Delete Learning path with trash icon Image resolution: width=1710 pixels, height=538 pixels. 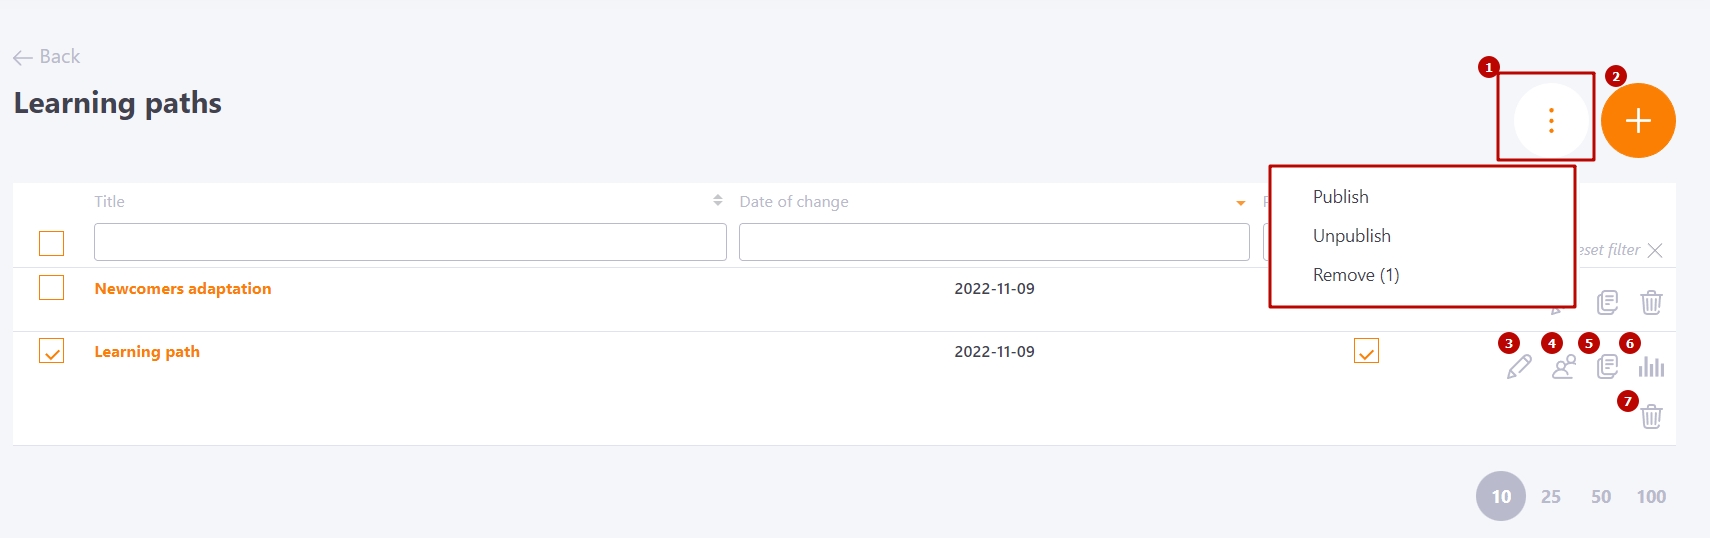pyautogui.click(x=1651, y=416)
